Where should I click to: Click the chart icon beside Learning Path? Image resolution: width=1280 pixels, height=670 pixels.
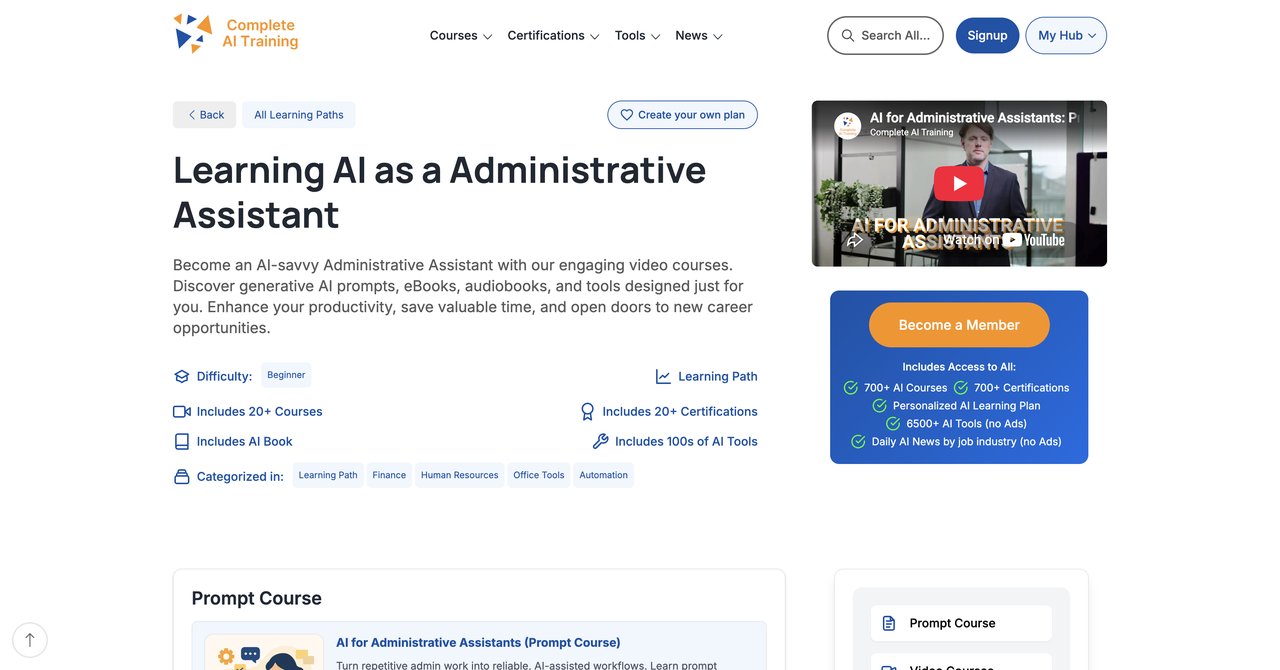(663, 377)
